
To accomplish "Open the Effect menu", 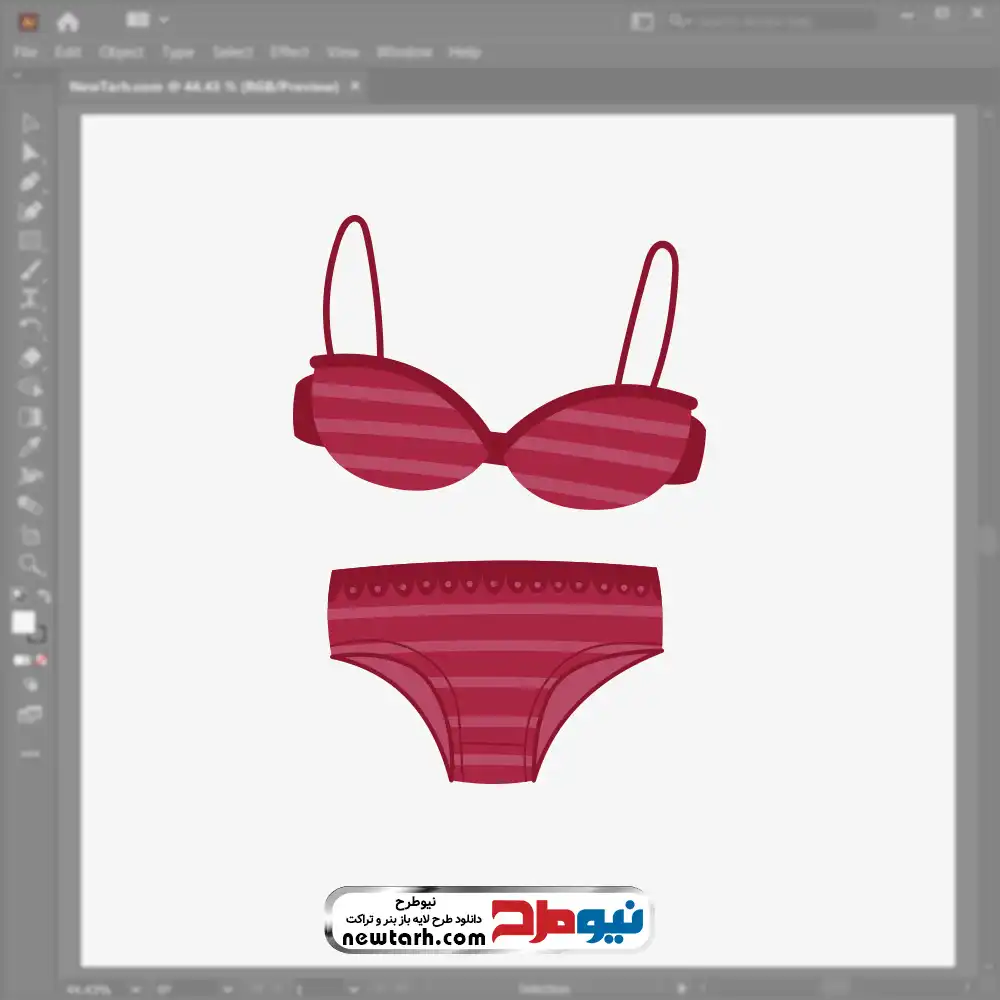I will tap(289, 52).
